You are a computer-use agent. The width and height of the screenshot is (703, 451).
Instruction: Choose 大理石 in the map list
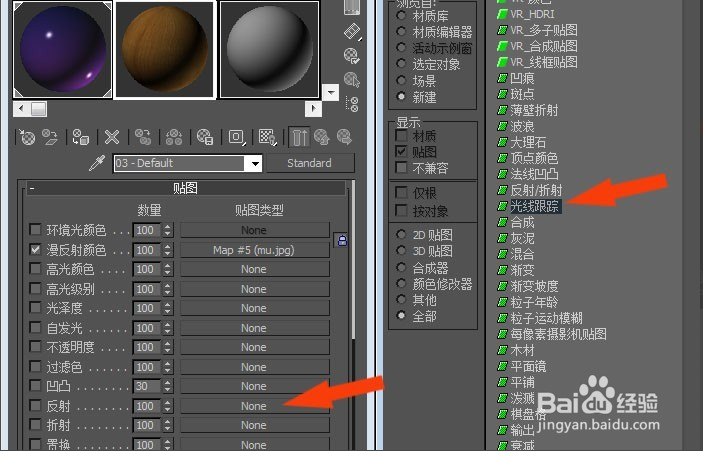(529, 142)
